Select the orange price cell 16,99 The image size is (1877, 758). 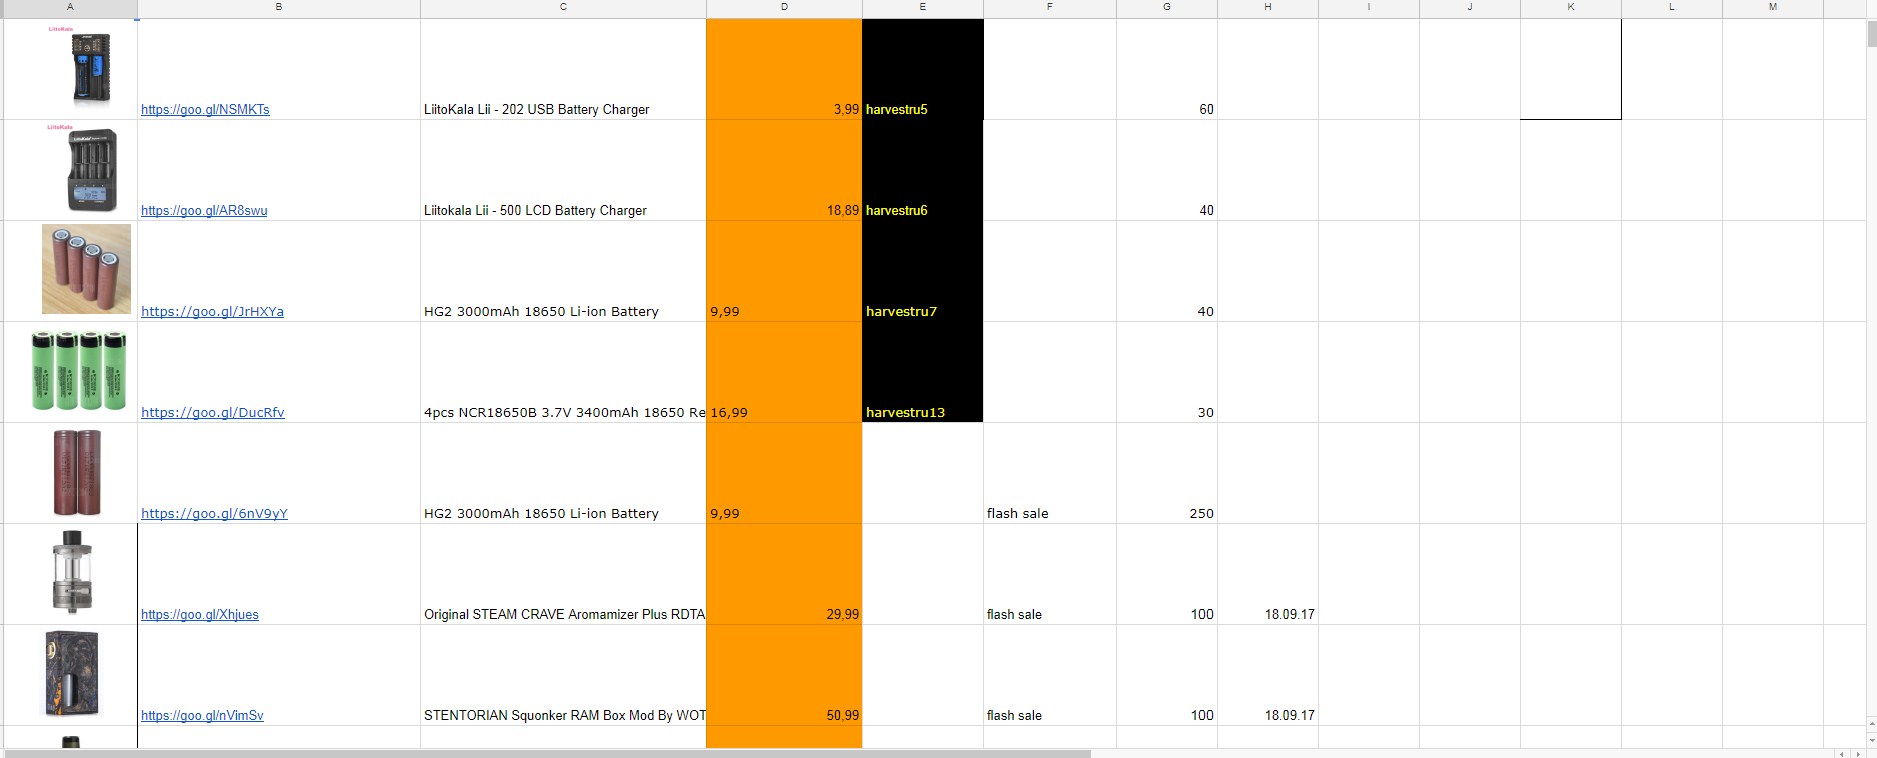point(784,372)
